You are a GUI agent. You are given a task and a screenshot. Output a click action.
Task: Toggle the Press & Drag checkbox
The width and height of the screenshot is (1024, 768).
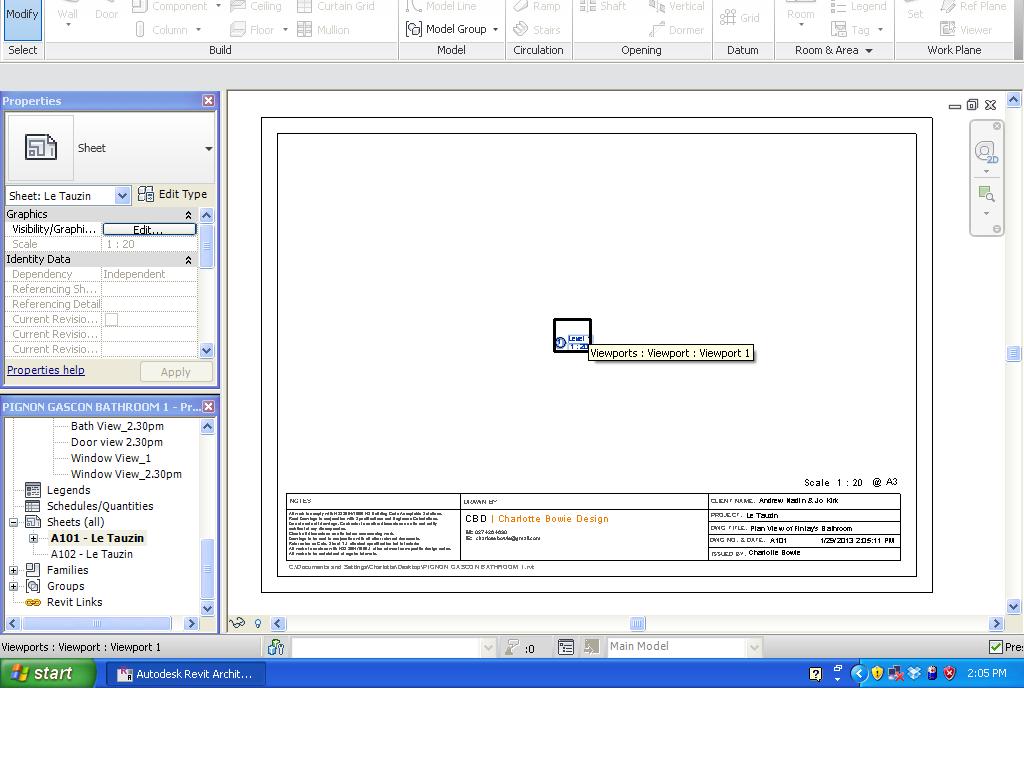[996, 647]
